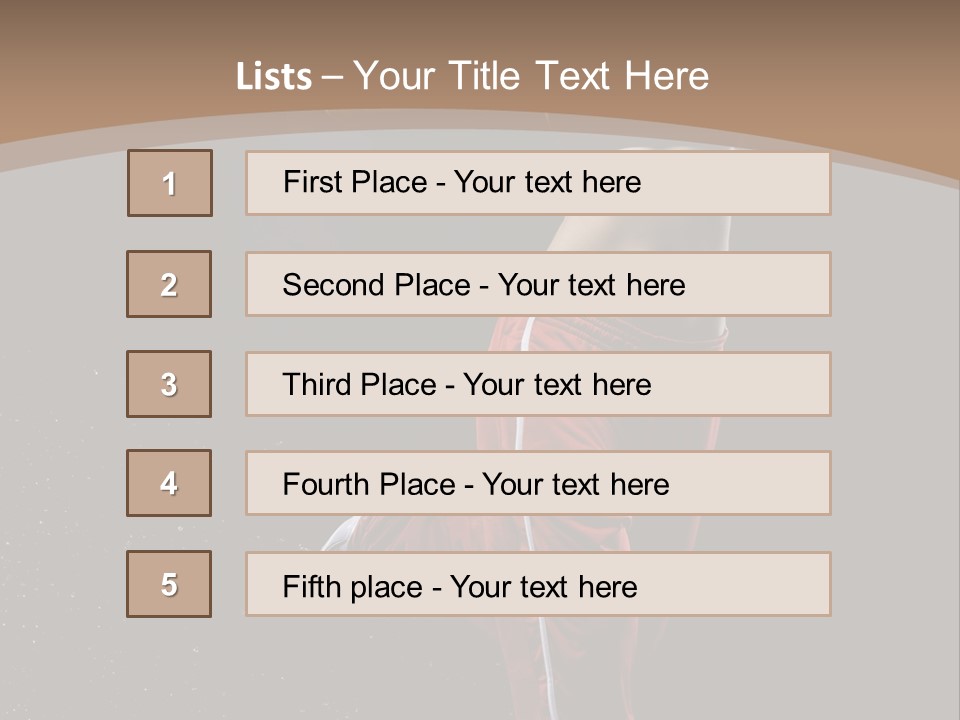Select the number 2 box
960x720 pixels.
169,284
